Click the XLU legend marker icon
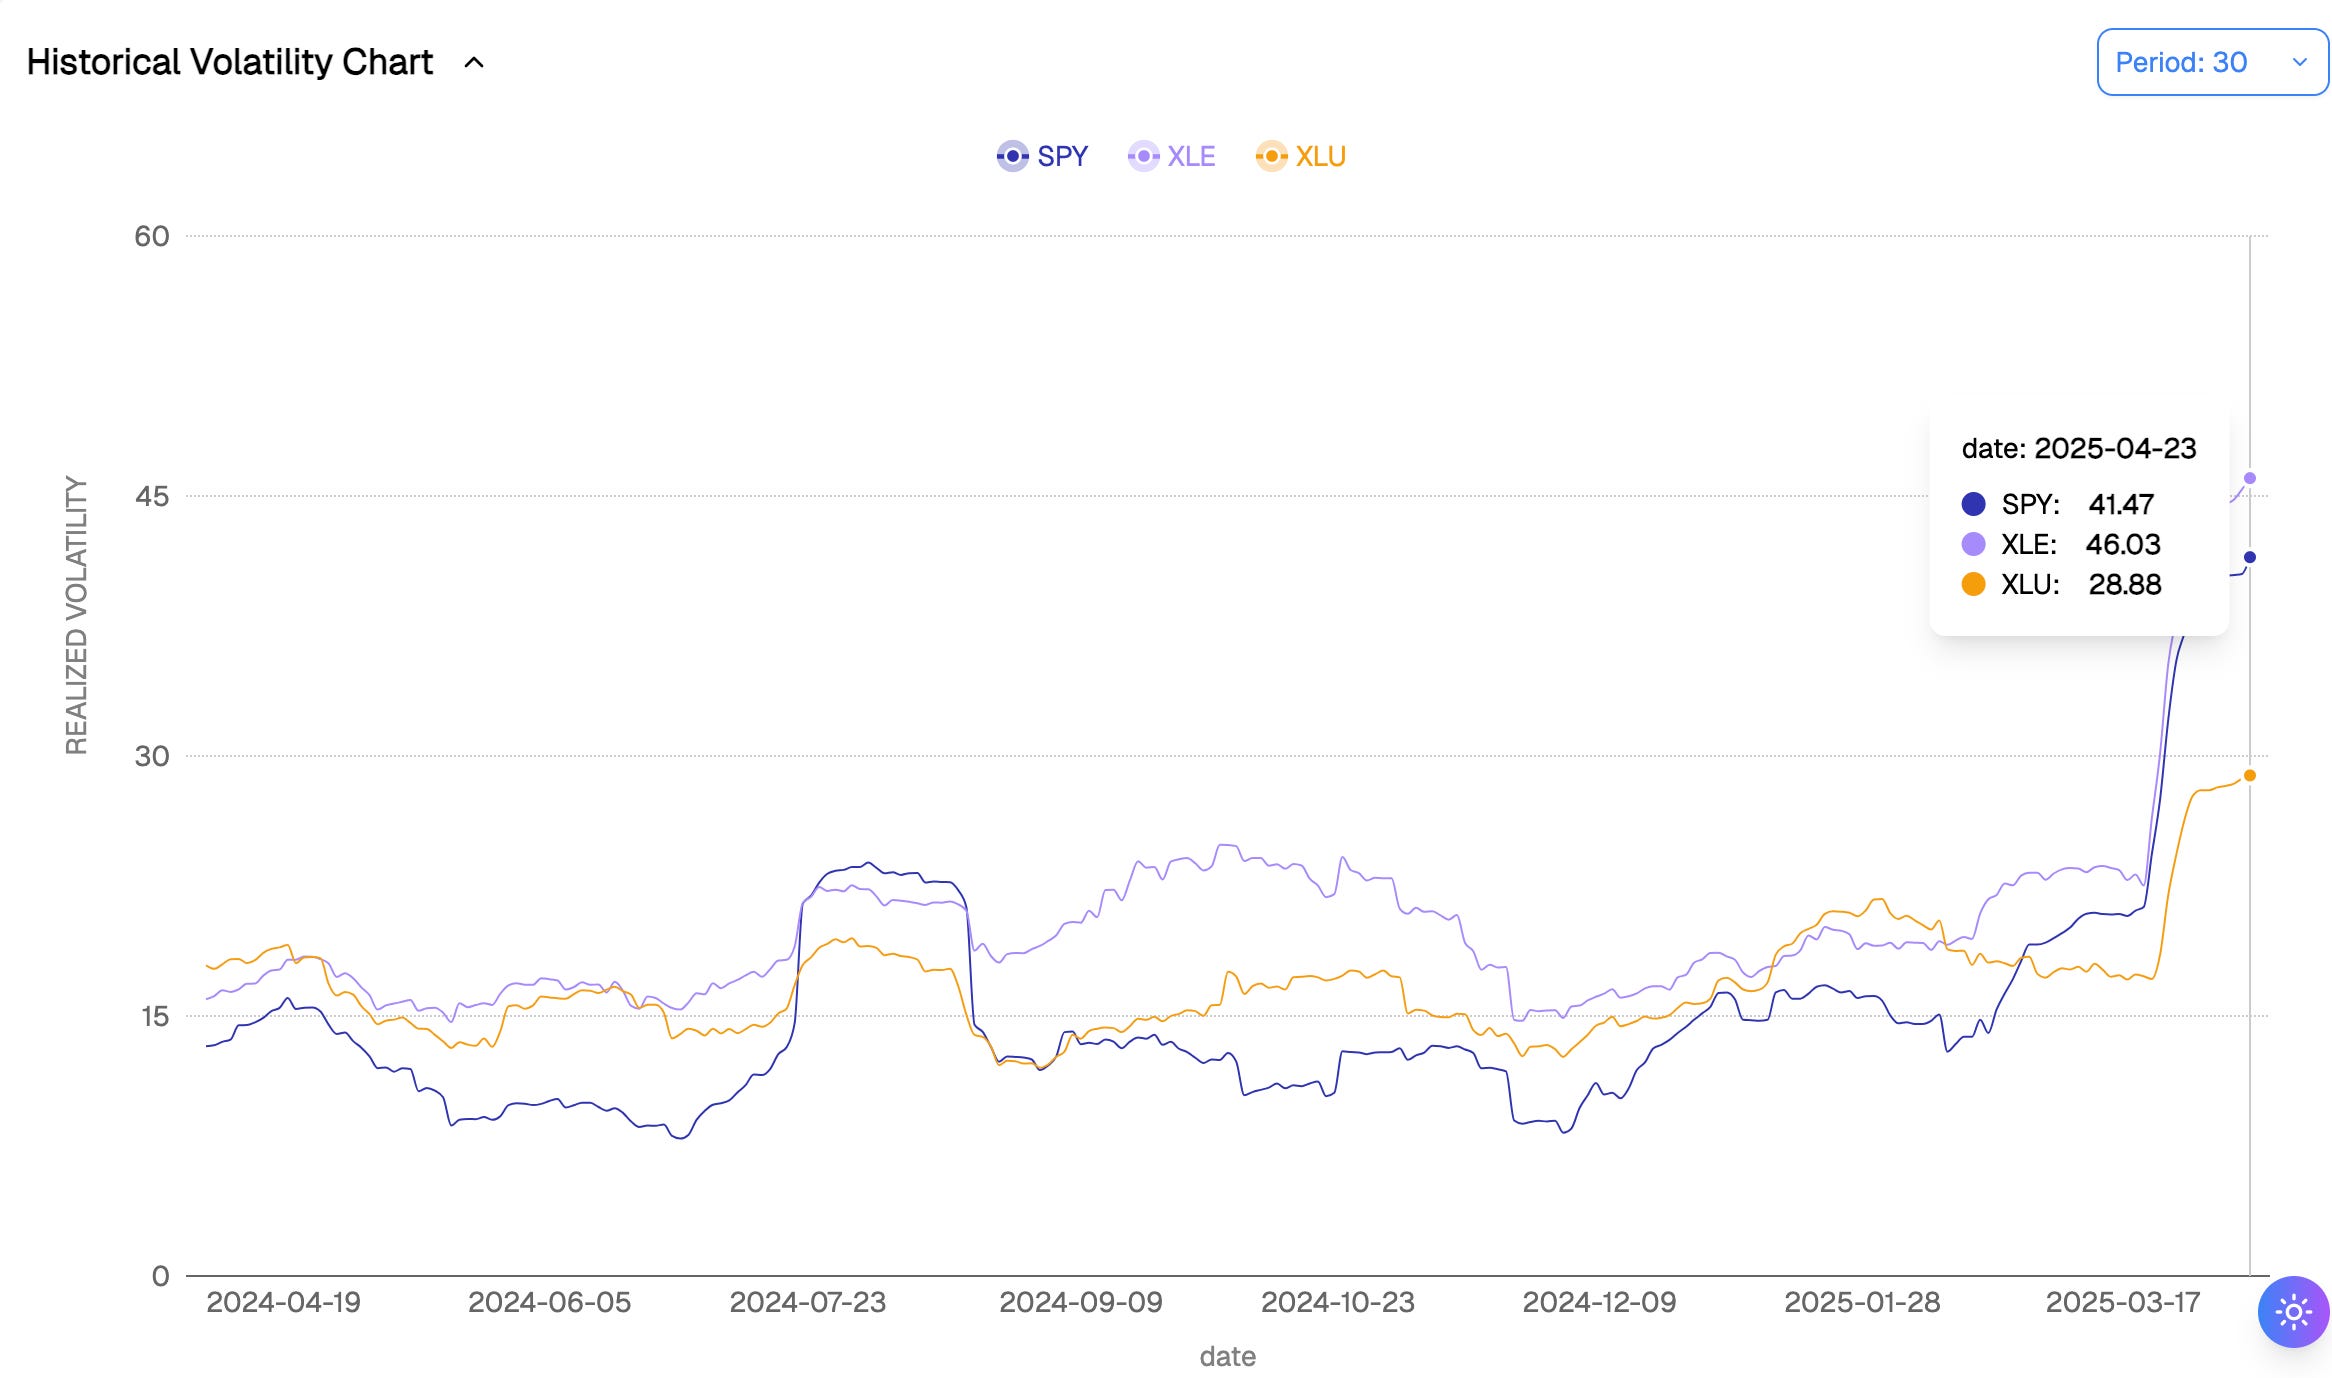 click(1271, 156)
